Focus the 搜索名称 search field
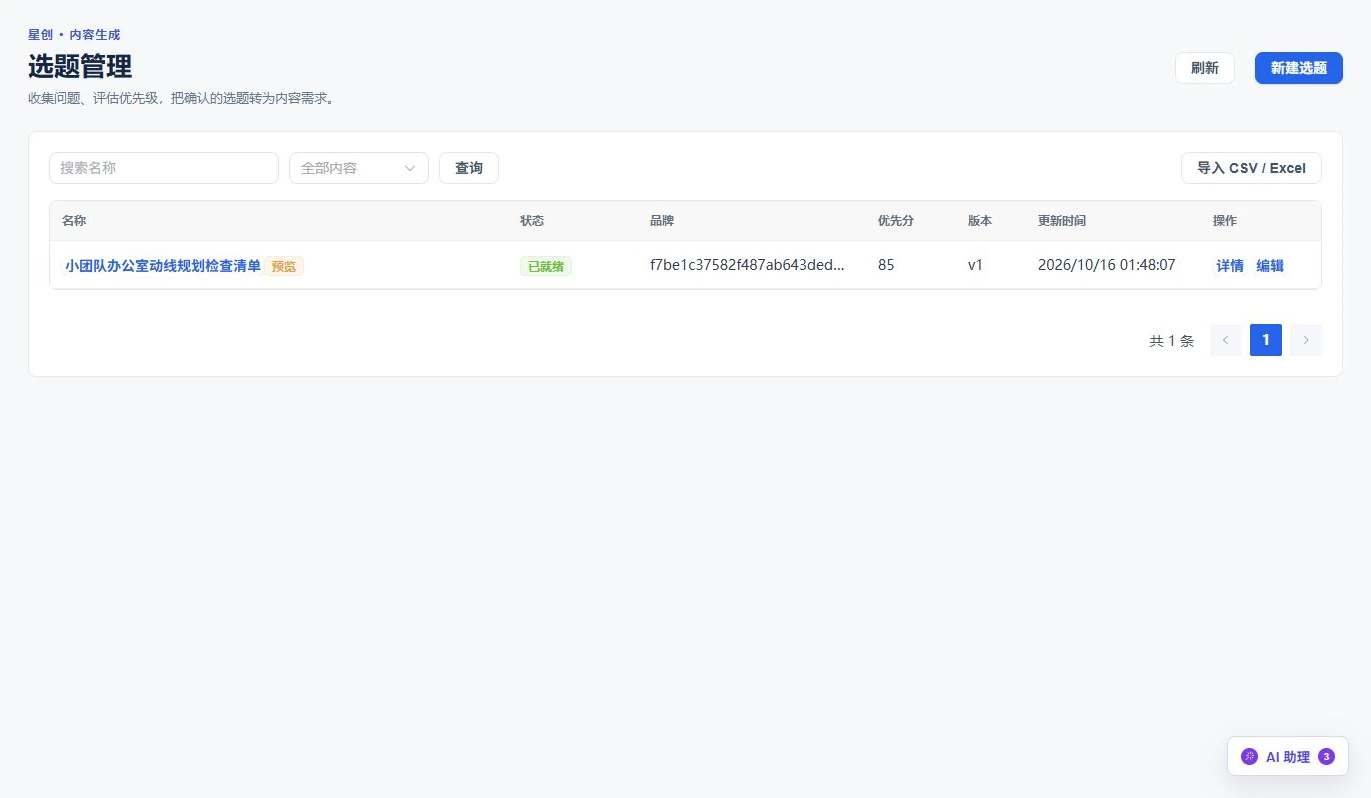 [x=164, y=168]
